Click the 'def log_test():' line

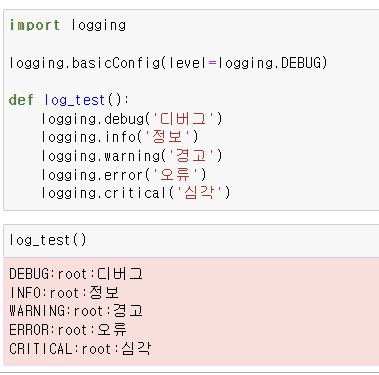69,100
